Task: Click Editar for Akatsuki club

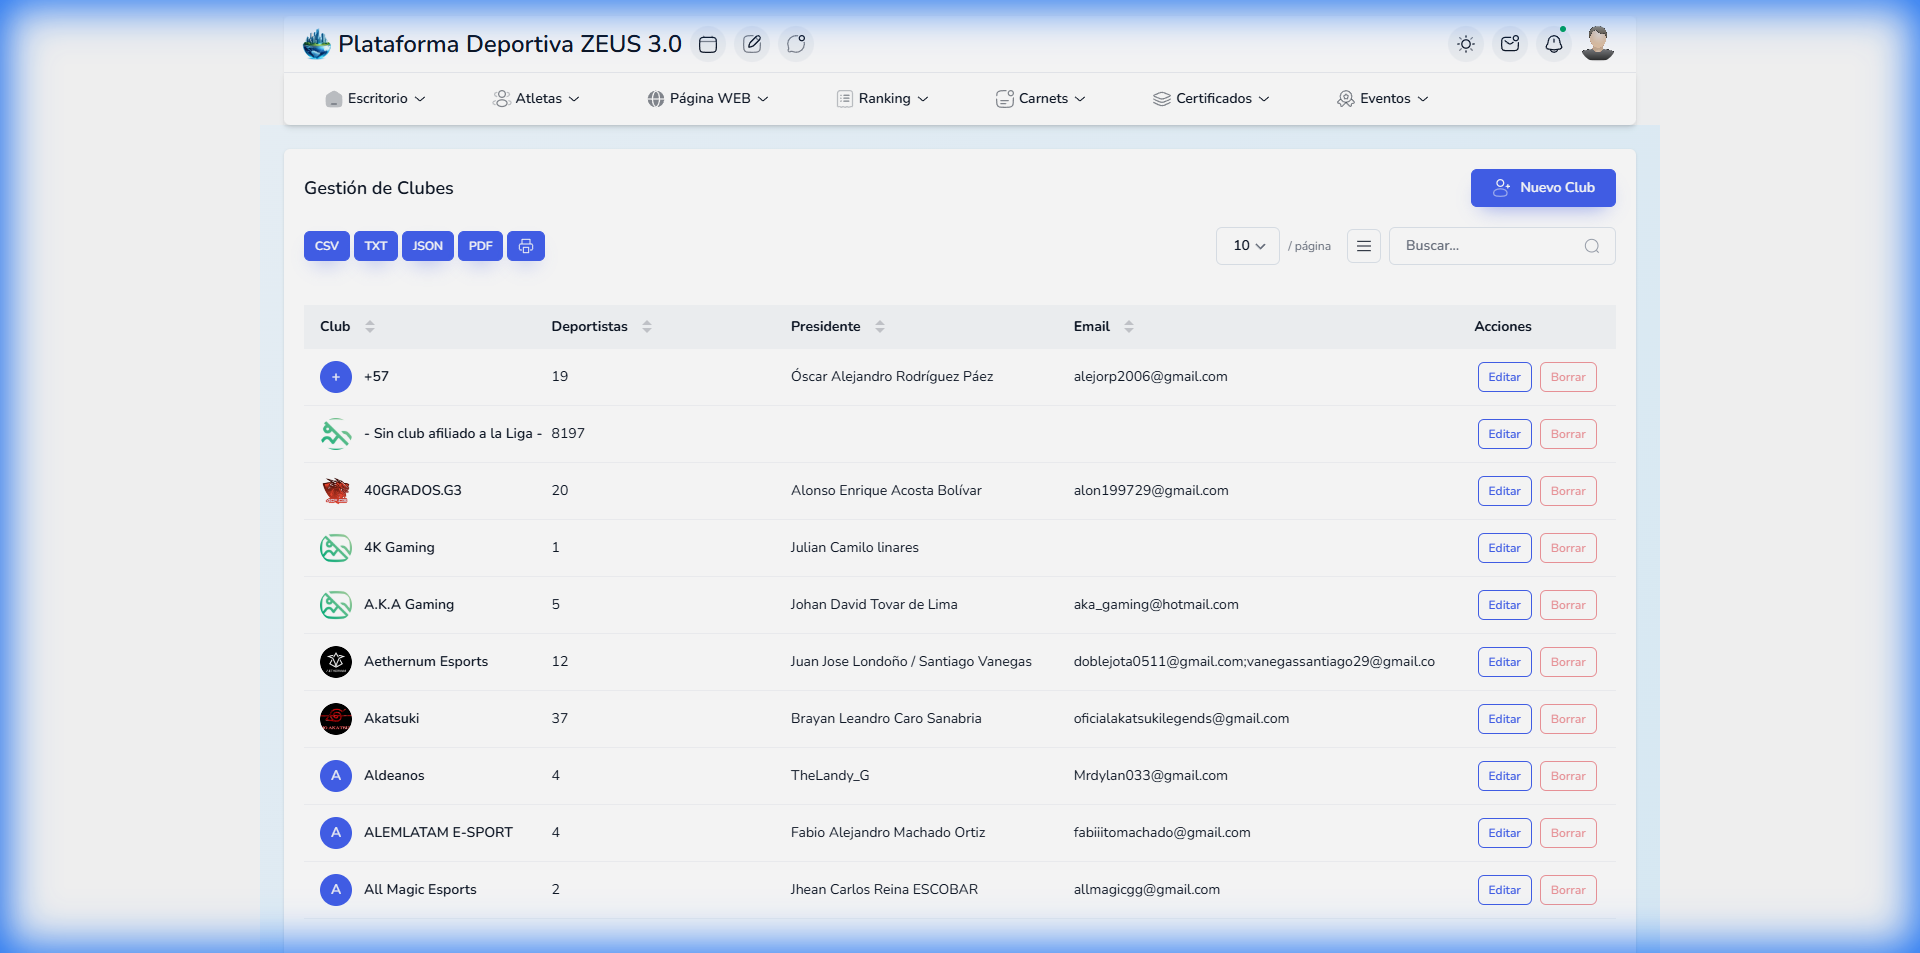Action: coord(1504,719)
